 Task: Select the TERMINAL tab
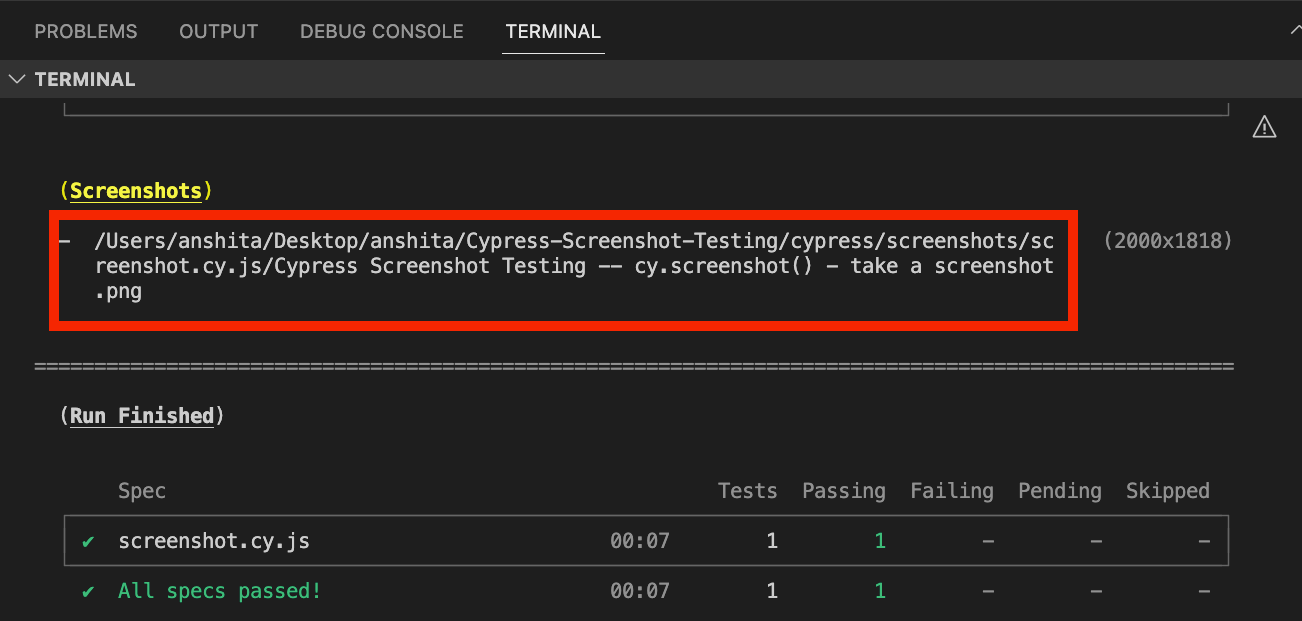tap(553, 32)
